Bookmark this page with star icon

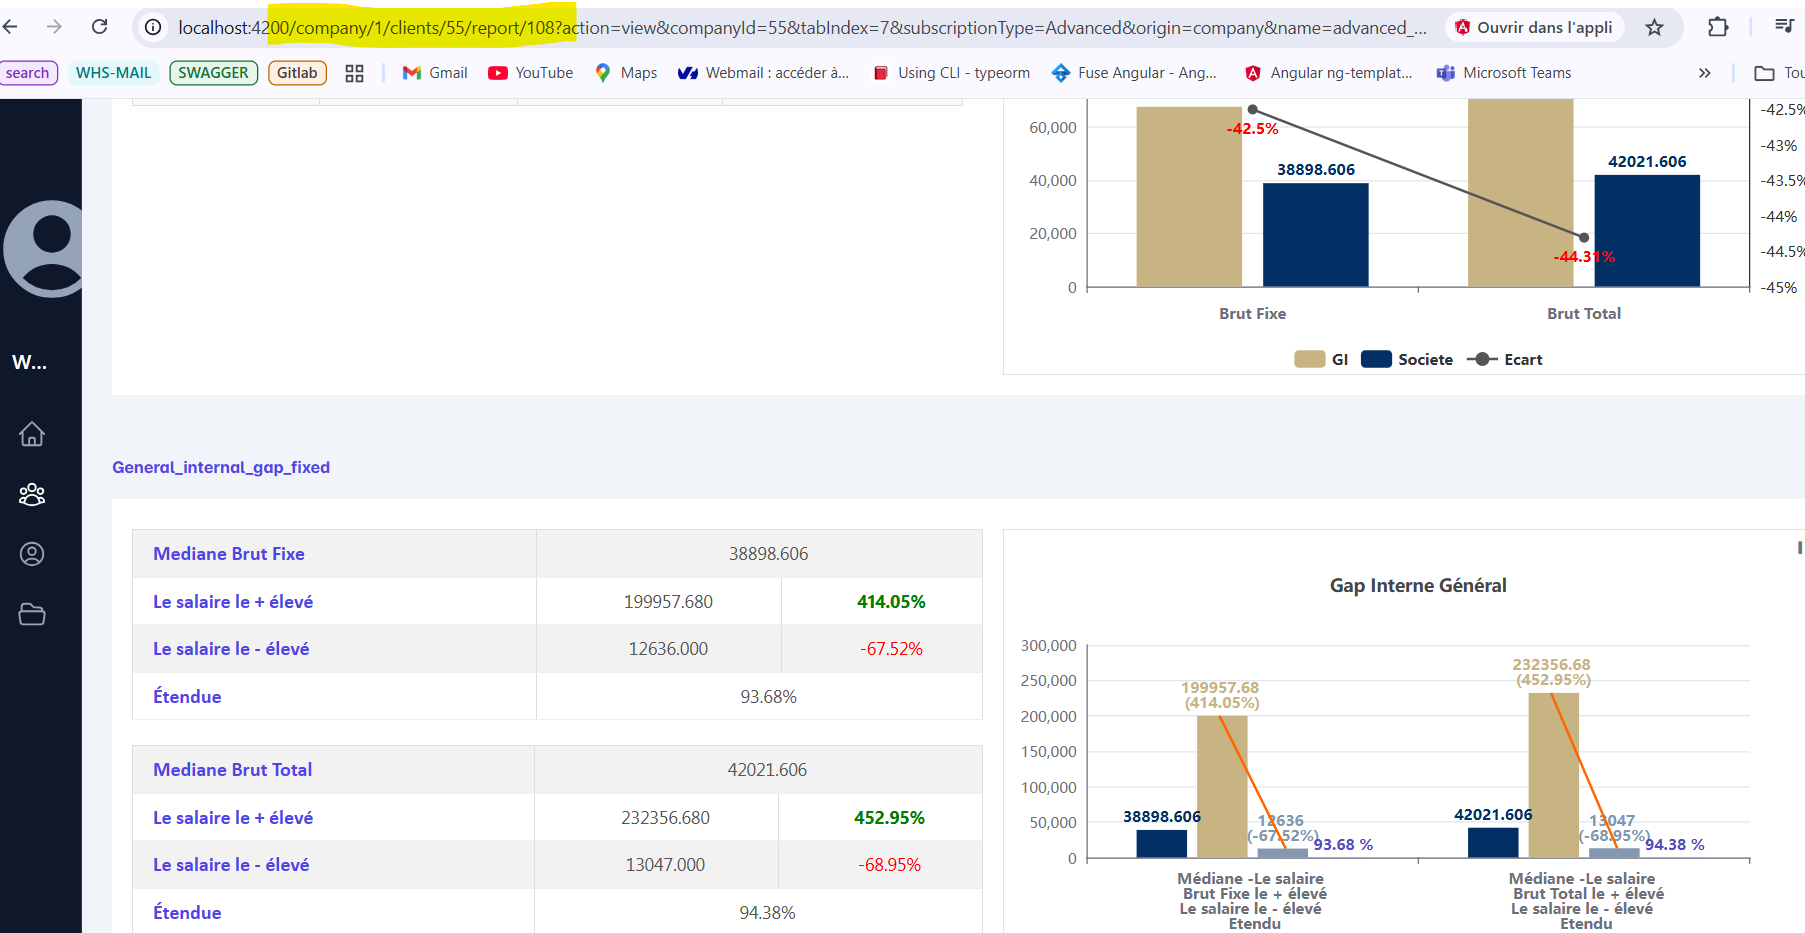coord(1654,27)
